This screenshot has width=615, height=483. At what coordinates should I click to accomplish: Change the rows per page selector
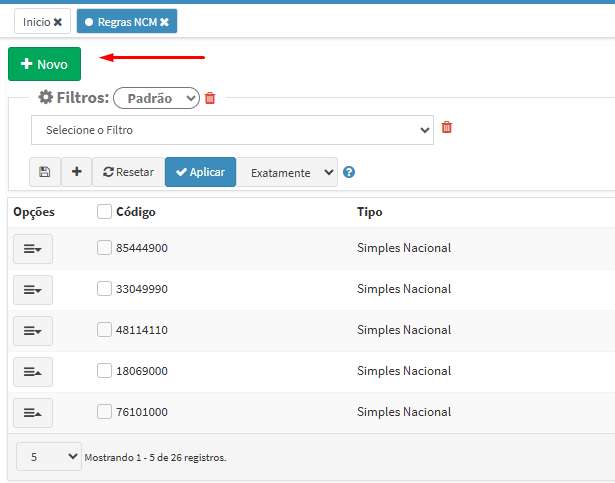tap(48, 457)
